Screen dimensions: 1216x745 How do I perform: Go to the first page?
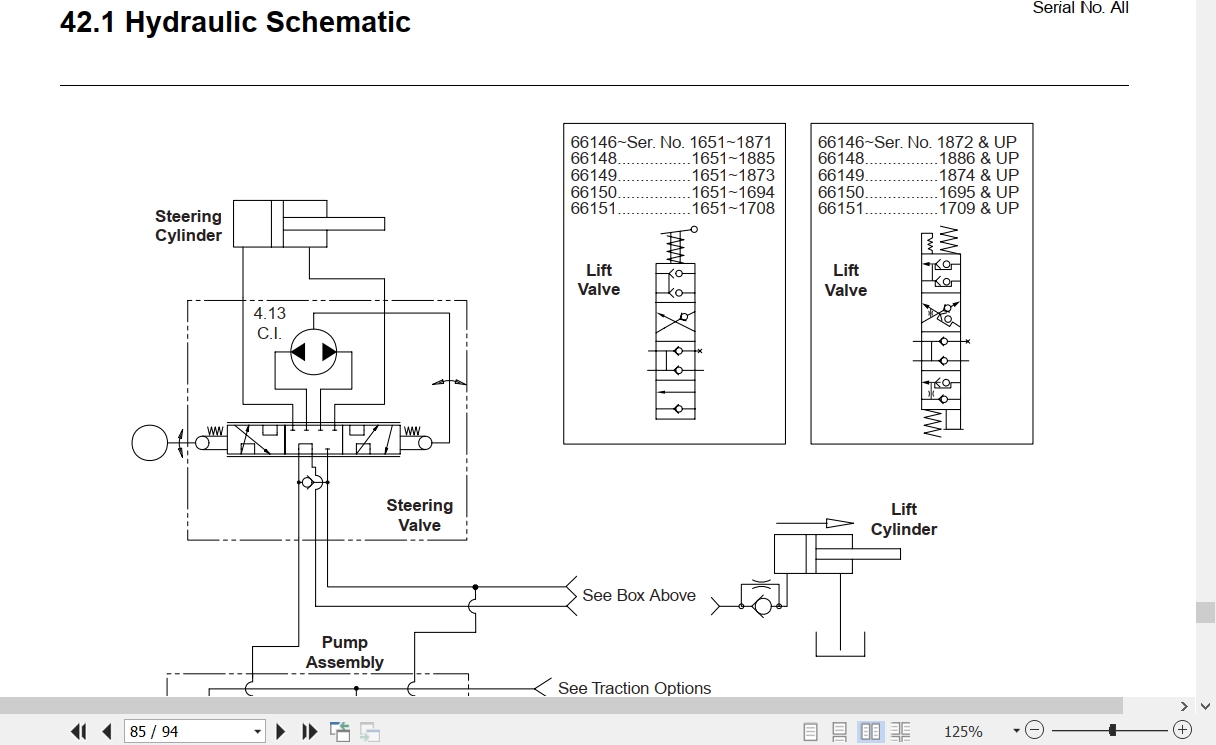(x=78, y=731)
